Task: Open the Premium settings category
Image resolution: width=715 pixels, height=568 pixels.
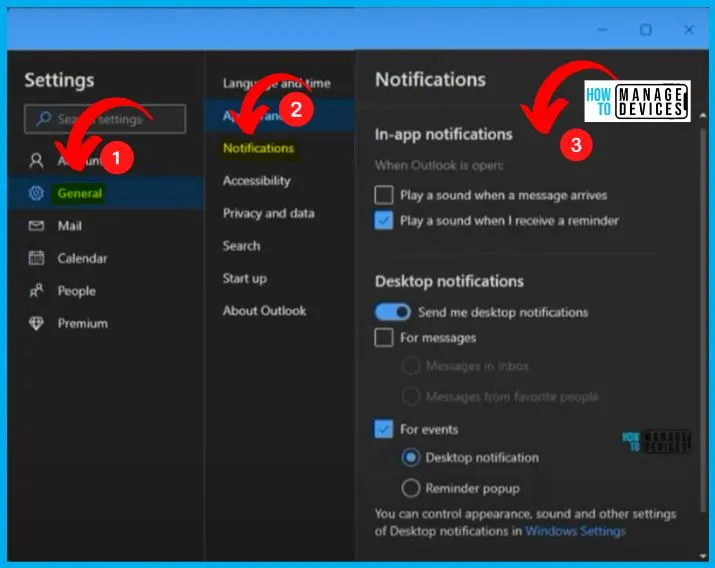Action: [x=105, y=323]
